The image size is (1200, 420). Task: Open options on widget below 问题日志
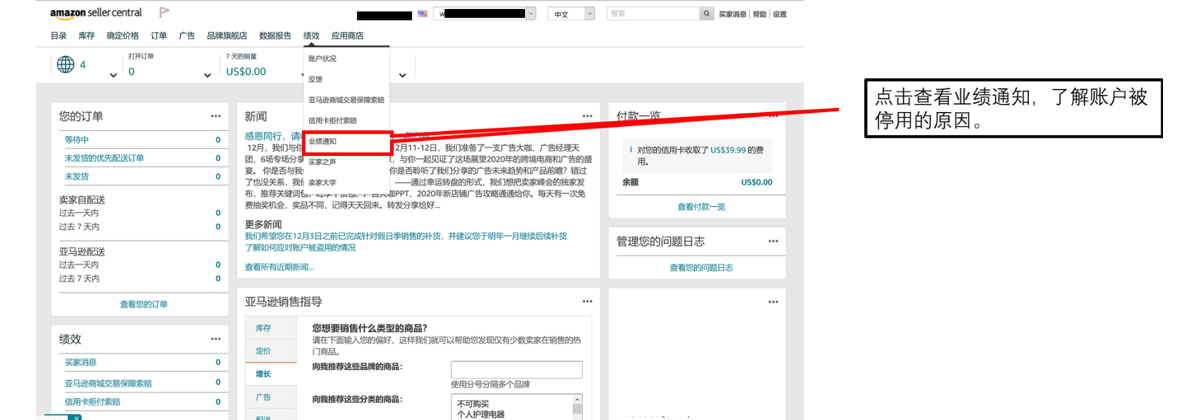773,301
